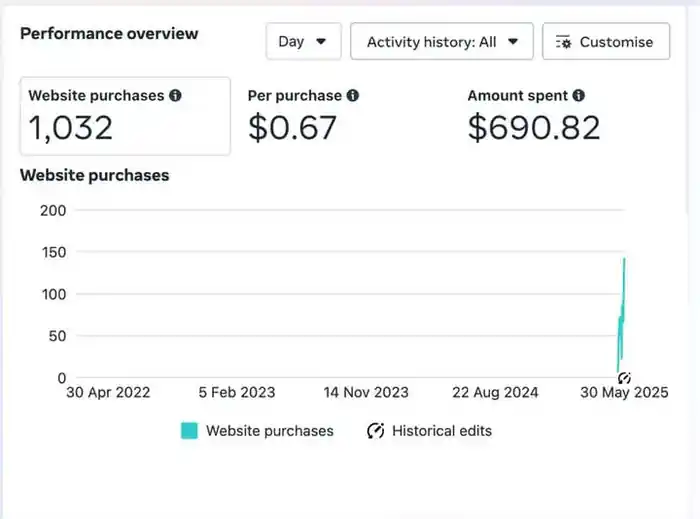The height and width of the screenshot is (519, 700).
Task: Click info icon next to Website purchases
Action: (x=175, y=95)
